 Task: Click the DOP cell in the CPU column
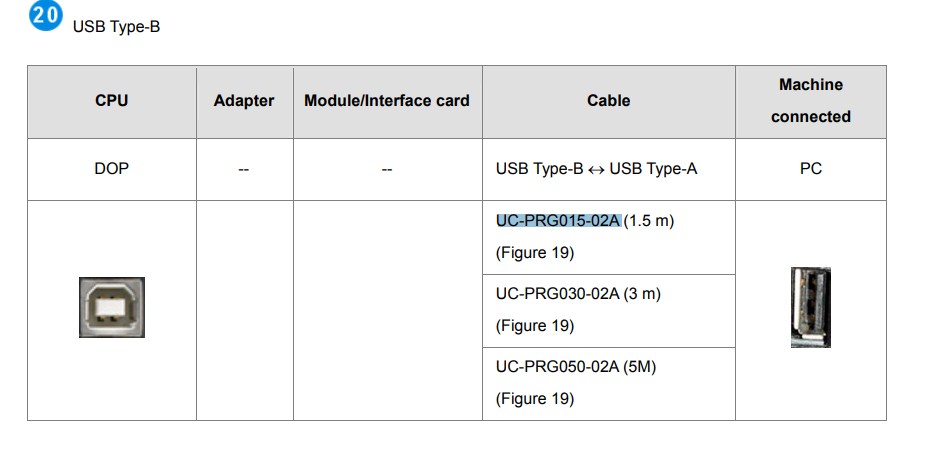click(112, 169)
